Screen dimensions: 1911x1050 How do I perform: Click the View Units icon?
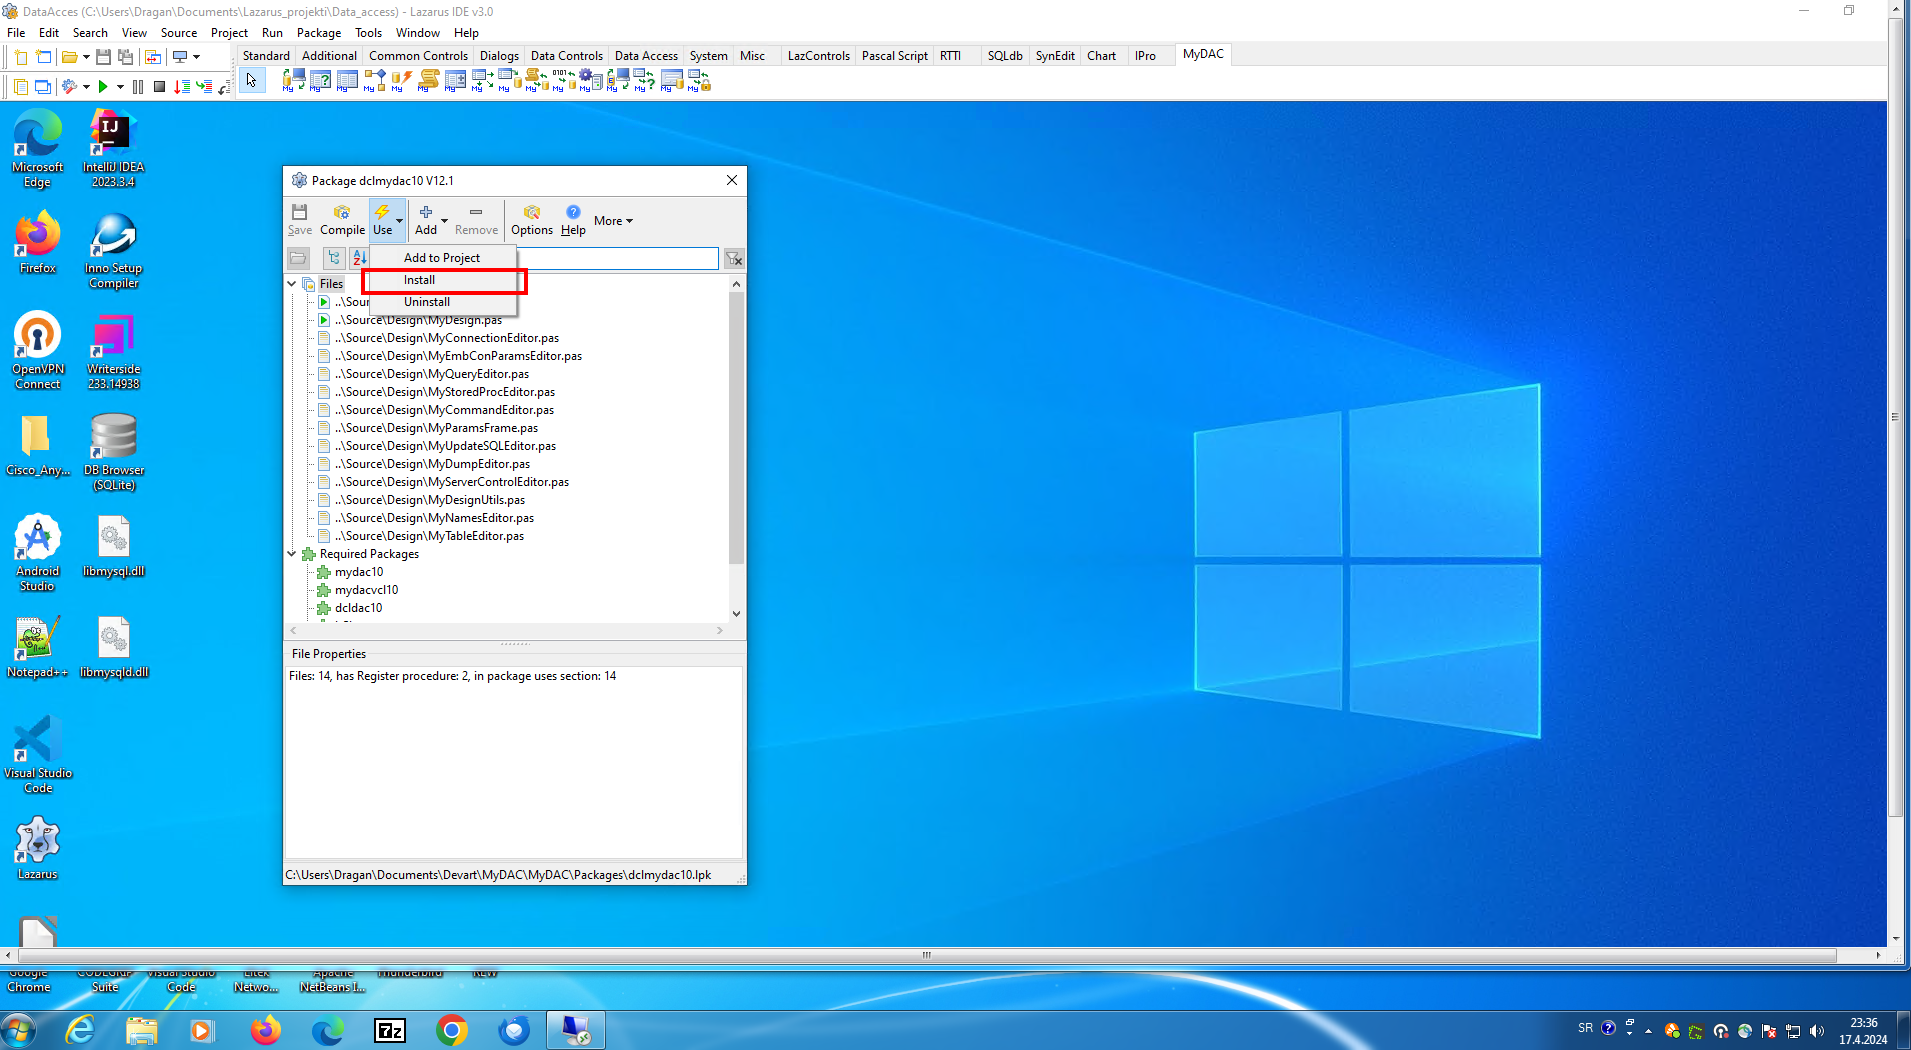(20, 87)
